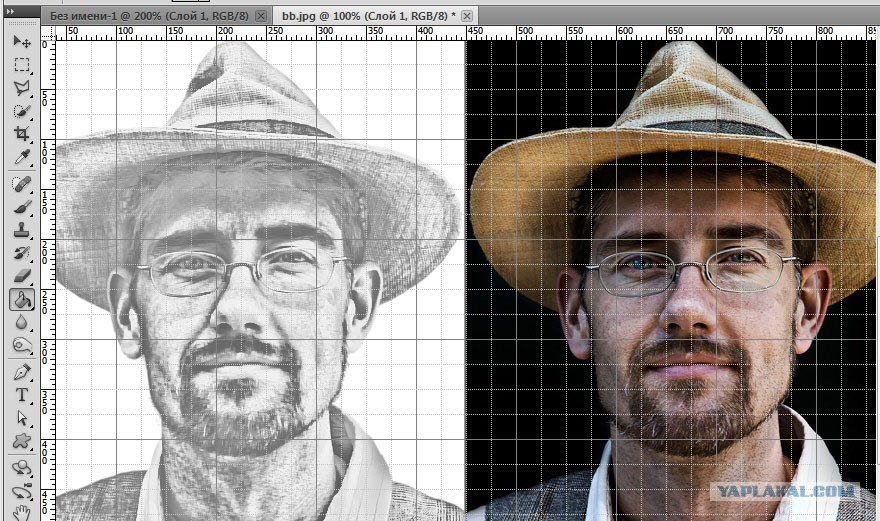Select the Horizontal Type tool
Image resolution: width=880 pixels, height=521 pixels.
point(22,395)
